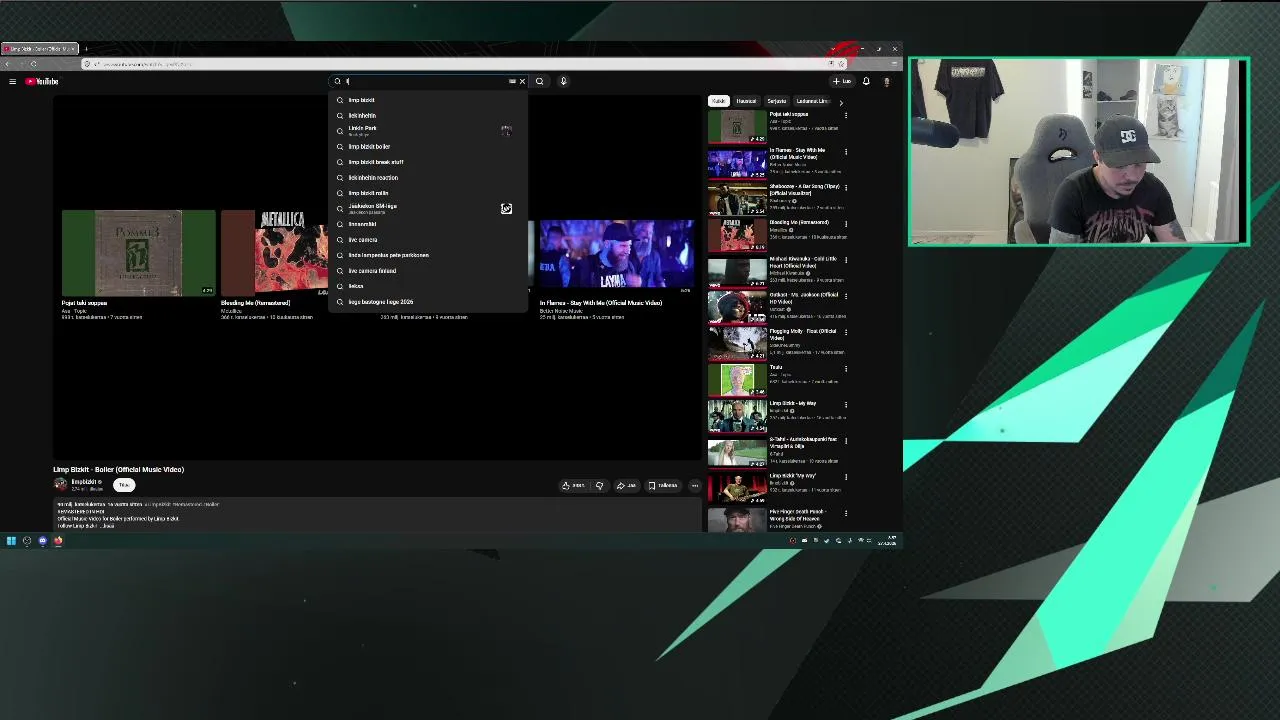Select the 'Kaikki' filter chip

tap(718, 101)
